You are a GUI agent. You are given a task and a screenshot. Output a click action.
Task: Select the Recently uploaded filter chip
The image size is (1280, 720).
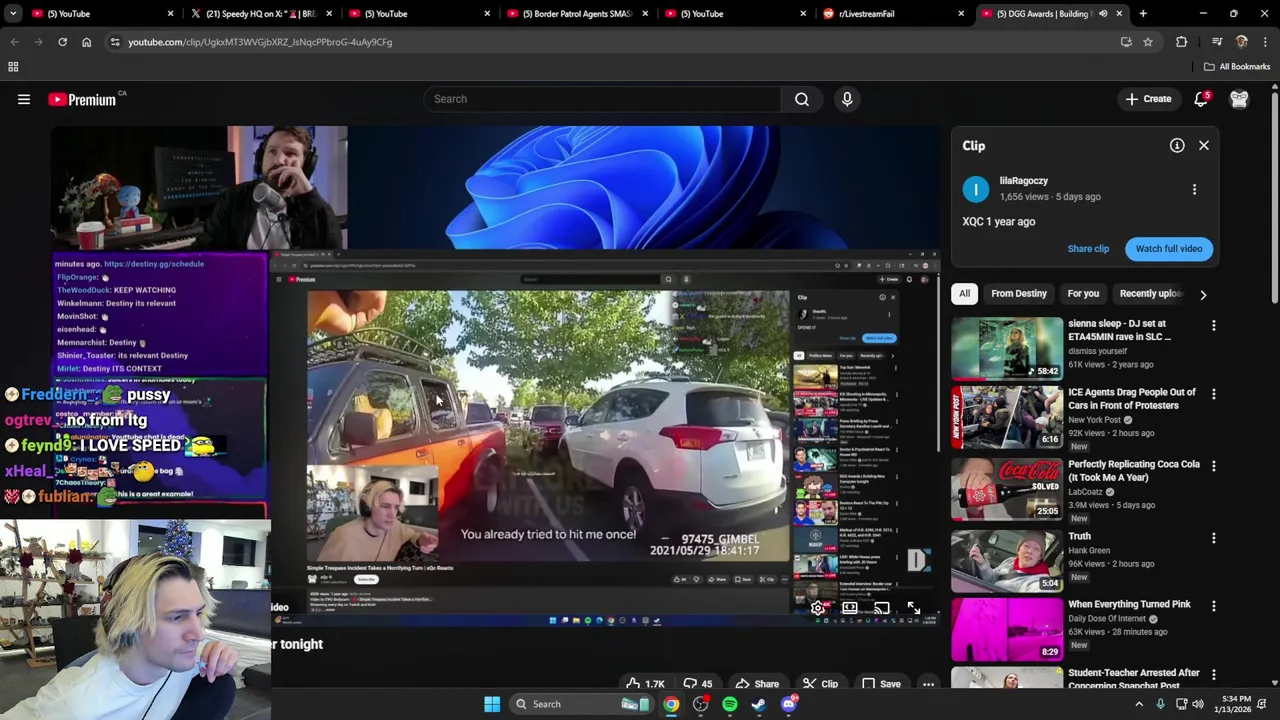[1150, 294]
